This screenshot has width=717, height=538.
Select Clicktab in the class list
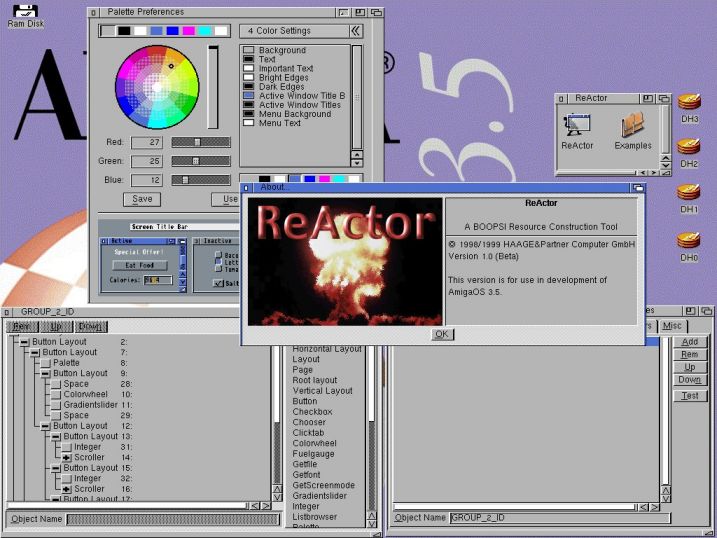tap(308, 433)
